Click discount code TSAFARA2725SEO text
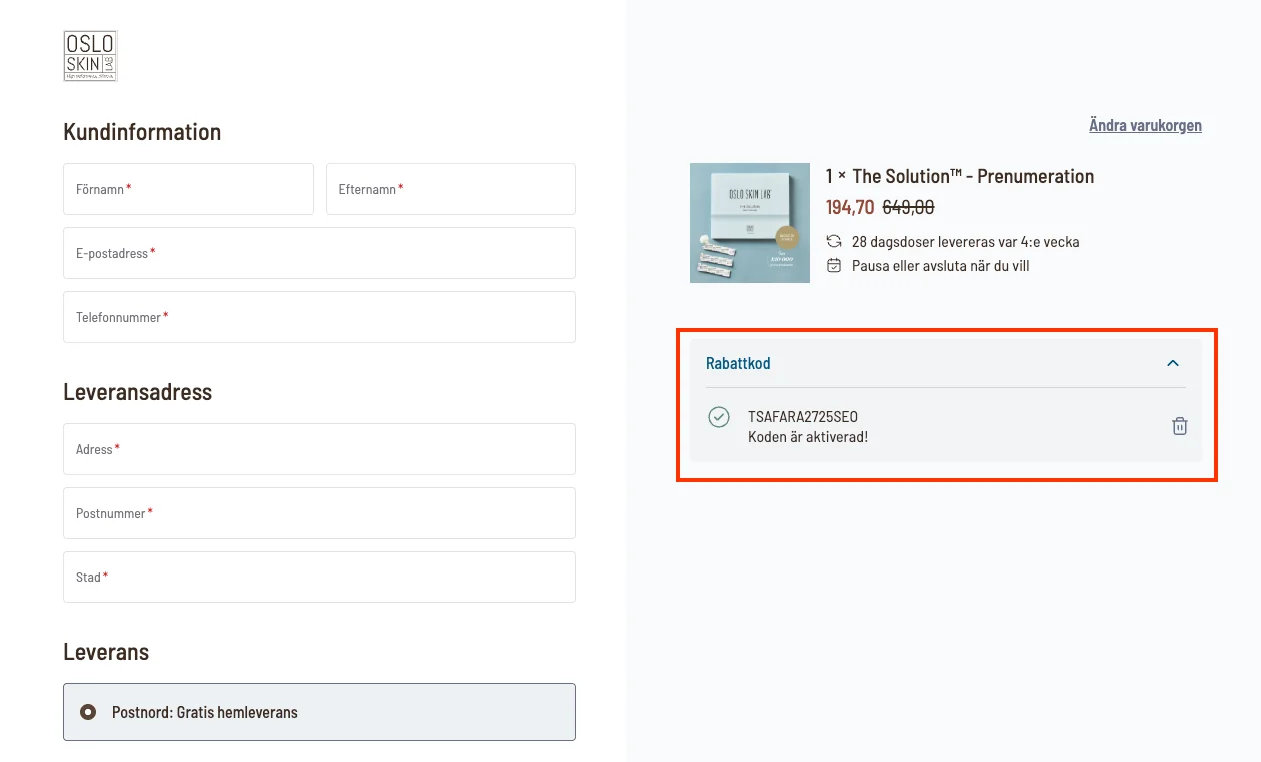The image size is (1261, 762). coord(803,417)
